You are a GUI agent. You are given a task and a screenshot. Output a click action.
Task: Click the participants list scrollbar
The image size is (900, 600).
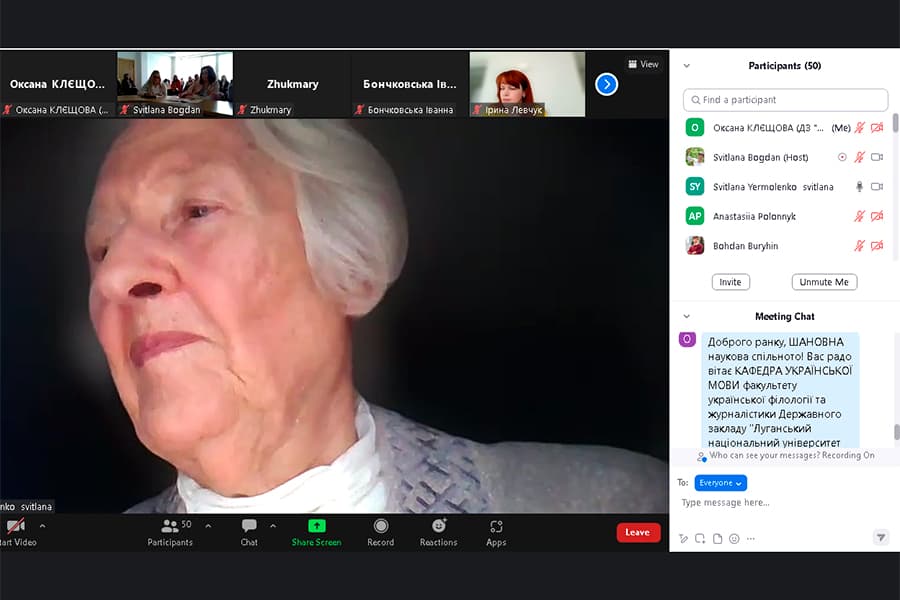tap(895, 123)
